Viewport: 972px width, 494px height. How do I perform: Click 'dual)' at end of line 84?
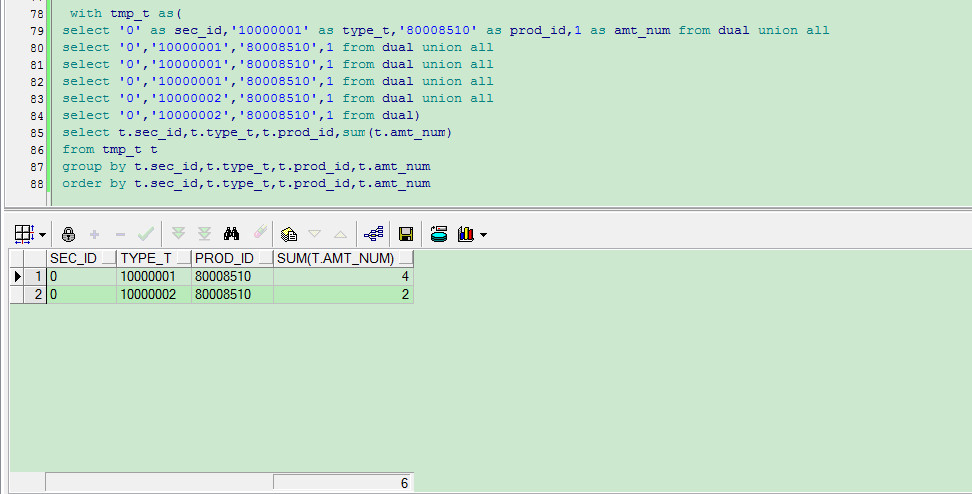pos(402,115)
